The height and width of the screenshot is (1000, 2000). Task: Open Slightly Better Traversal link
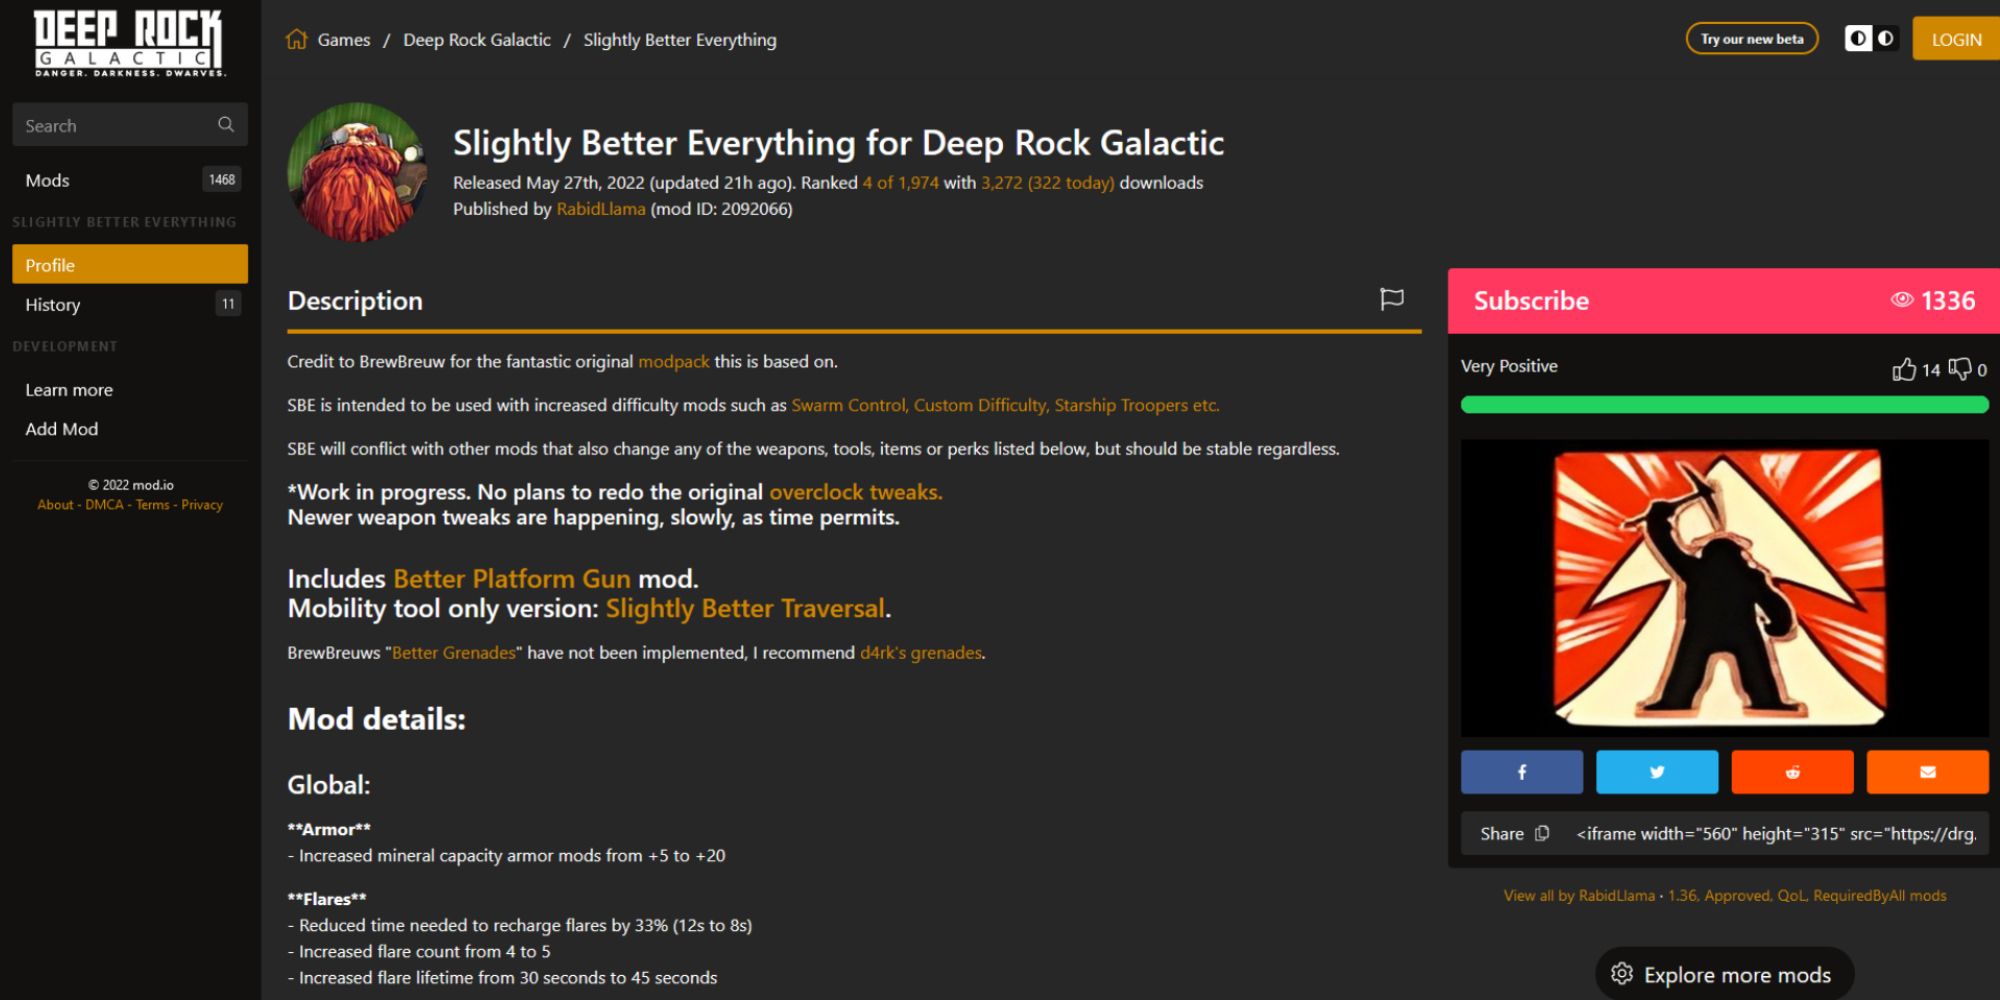click(x=745, y=609)
